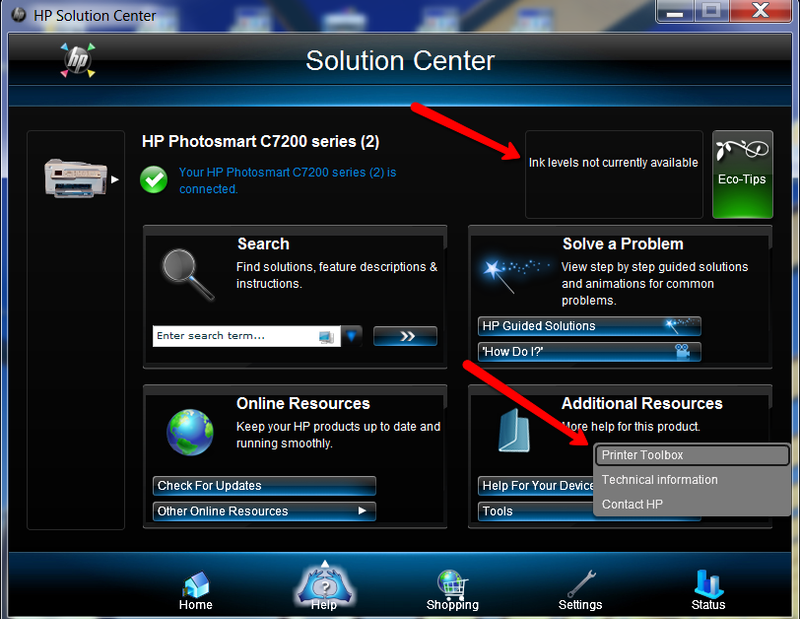Click Check For Updates
This screenshot has height=619, width=800.
(x=264, y=486)
